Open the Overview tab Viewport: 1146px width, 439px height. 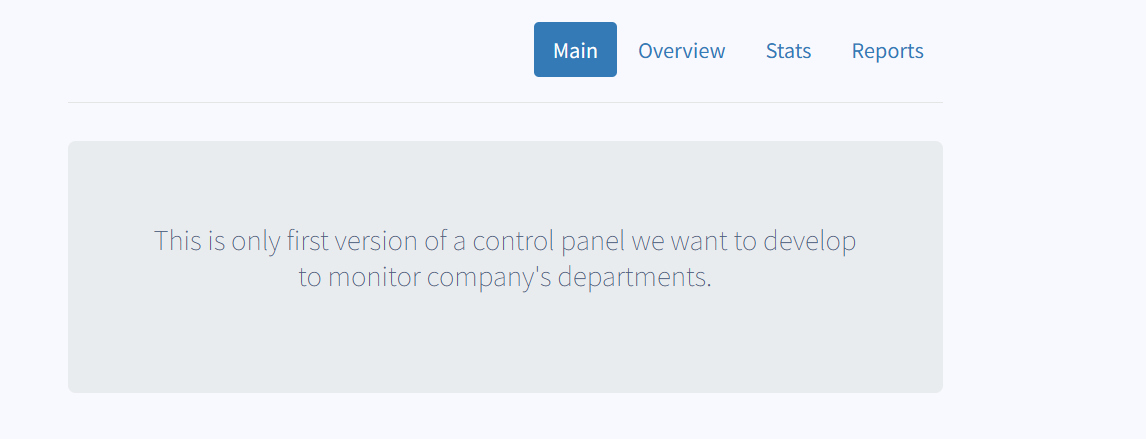coord(681,50)
